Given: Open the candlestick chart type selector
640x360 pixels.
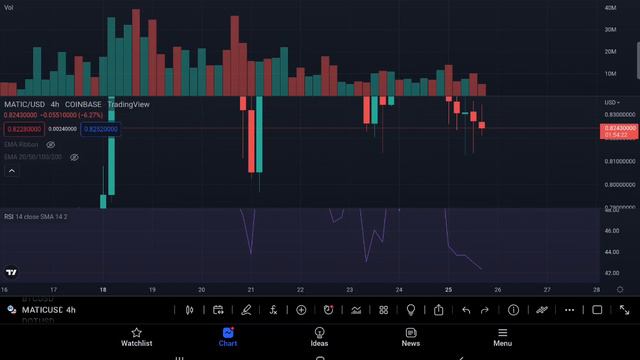Looking at the screenshot, I should point(189,310).
